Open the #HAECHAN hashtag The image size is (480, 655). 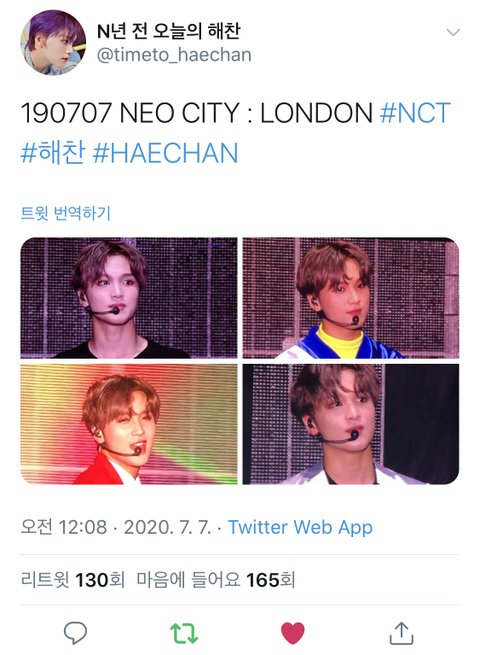pyautogui.click(x=165, y=152)
